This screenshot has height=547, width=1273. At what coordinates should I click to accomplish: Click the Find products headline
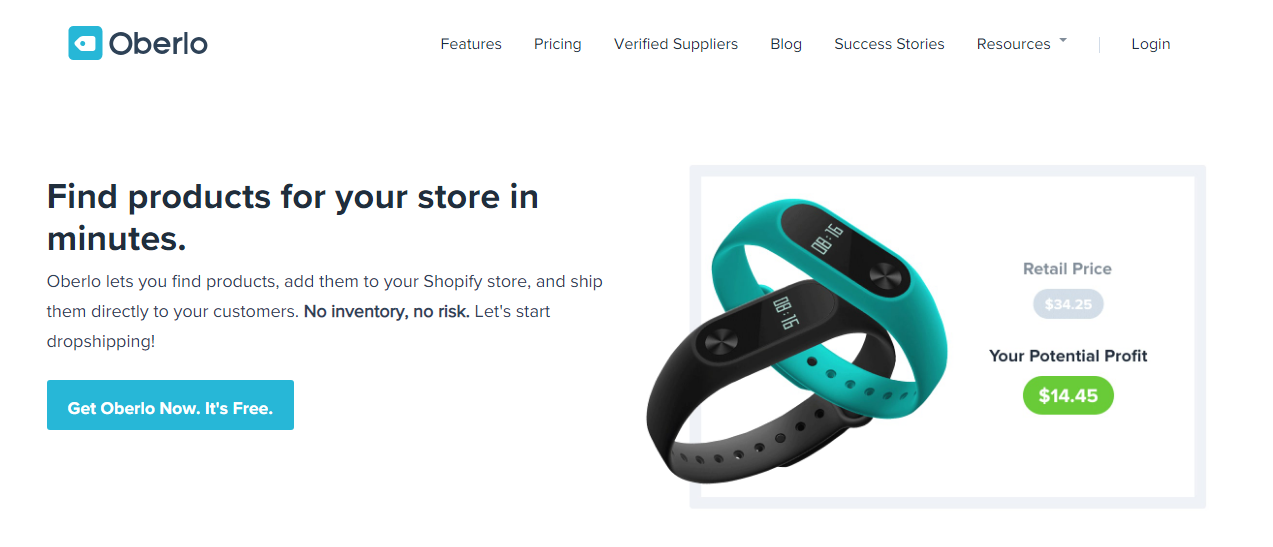point(293,217)
